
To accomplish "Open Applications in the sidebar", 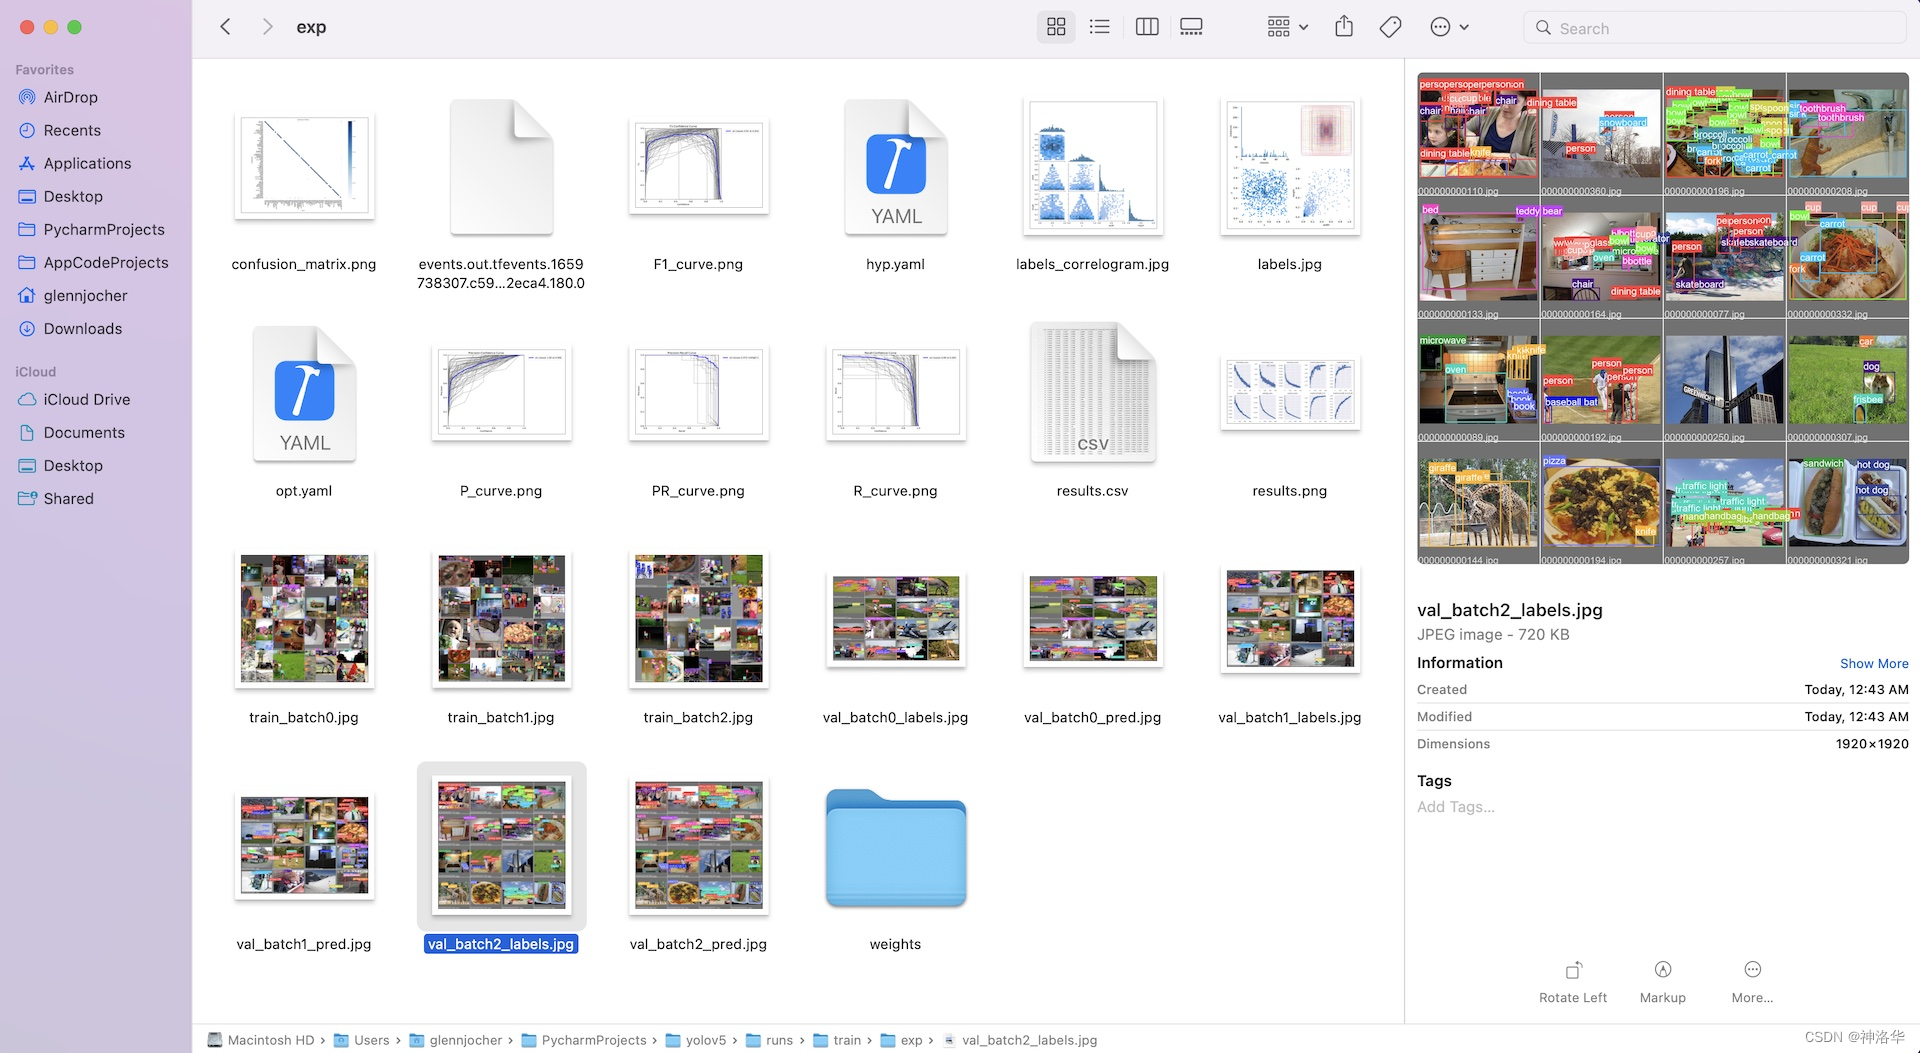I will (x=87, y=163).
